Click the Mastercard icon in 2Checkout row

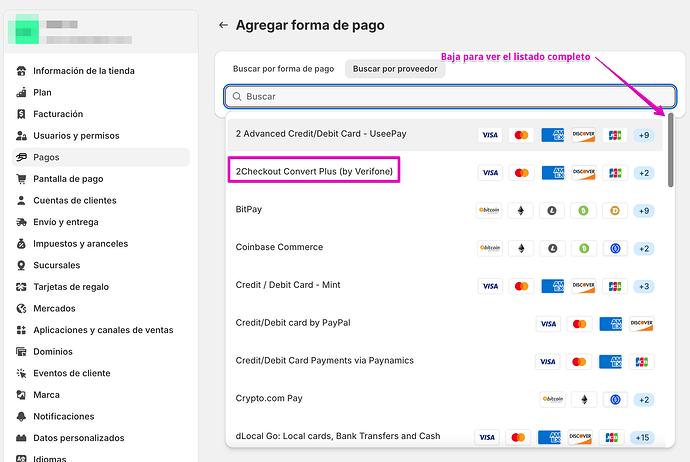tap(521, 173)
